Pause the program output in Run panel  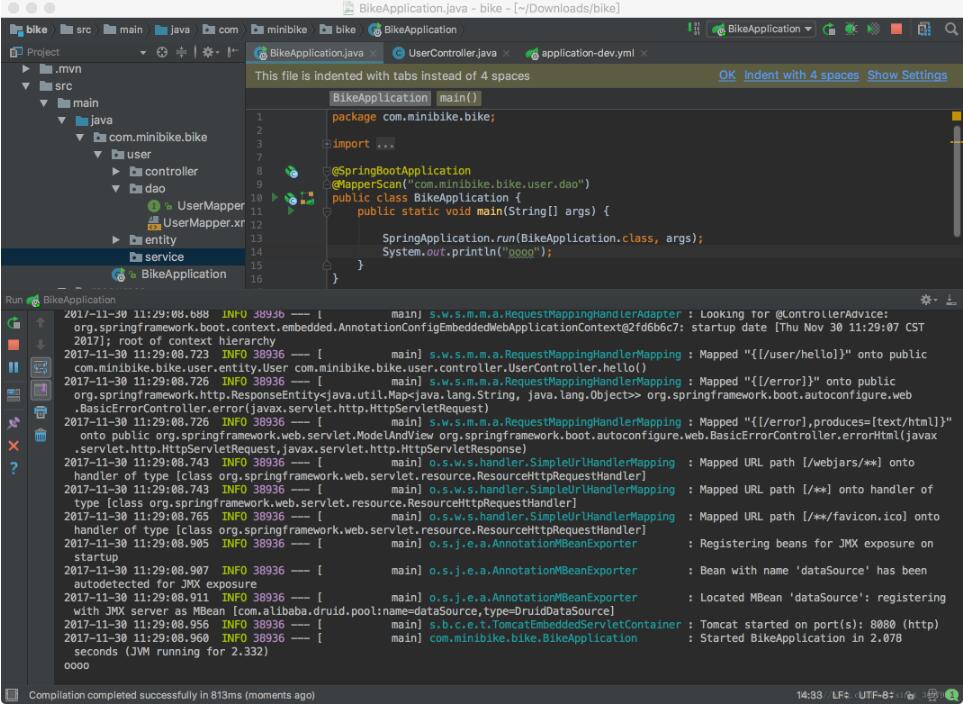(15, 367)
